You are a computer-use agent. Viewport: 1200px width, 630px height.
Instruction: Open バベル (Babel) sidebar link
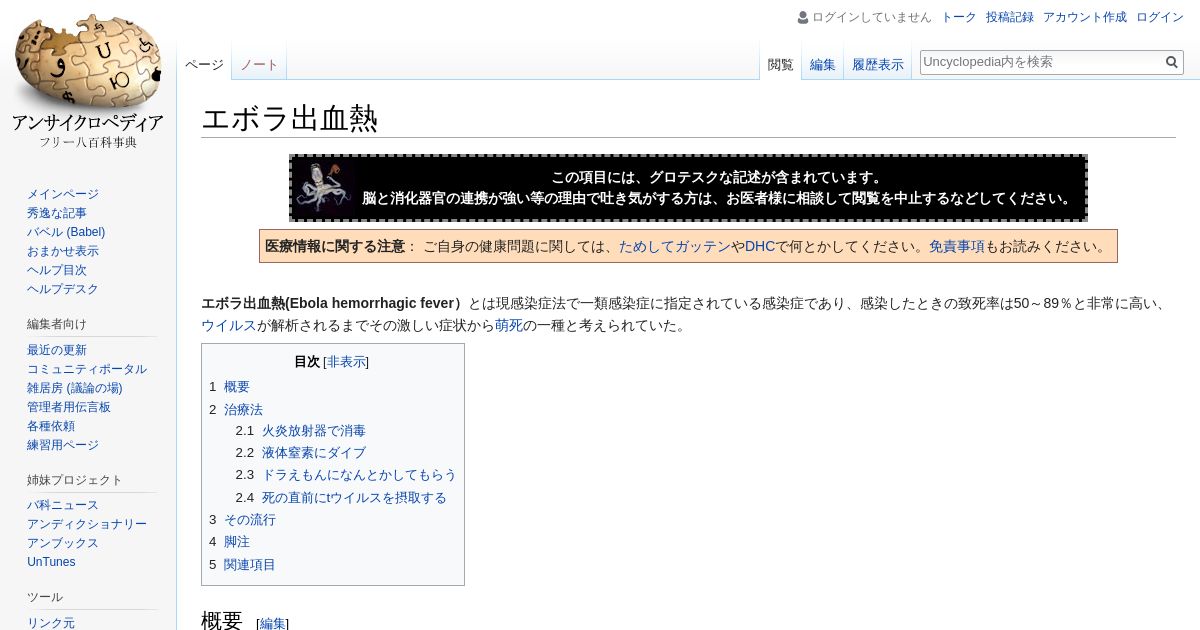tap(66, 232)
